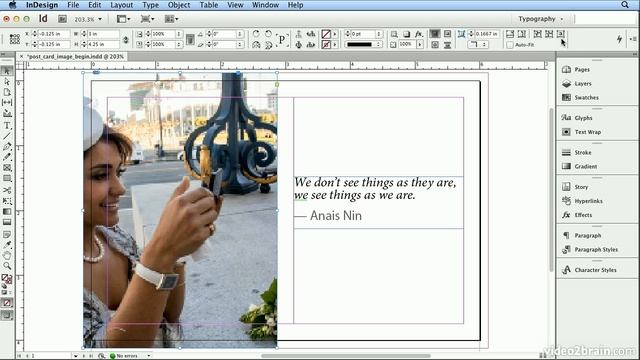Viewport: 640px width, 360px height.
Task: Open the Typography workspace switcher
Action: [x=540, y=19]
